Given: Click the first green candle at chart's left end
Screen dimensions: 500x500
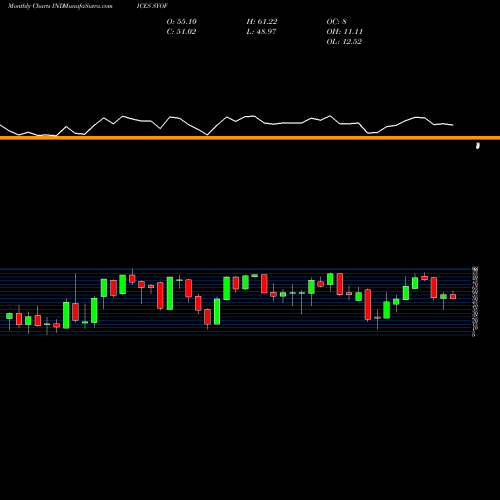Looking at the screenshot, I should click(x=9, y=316).
